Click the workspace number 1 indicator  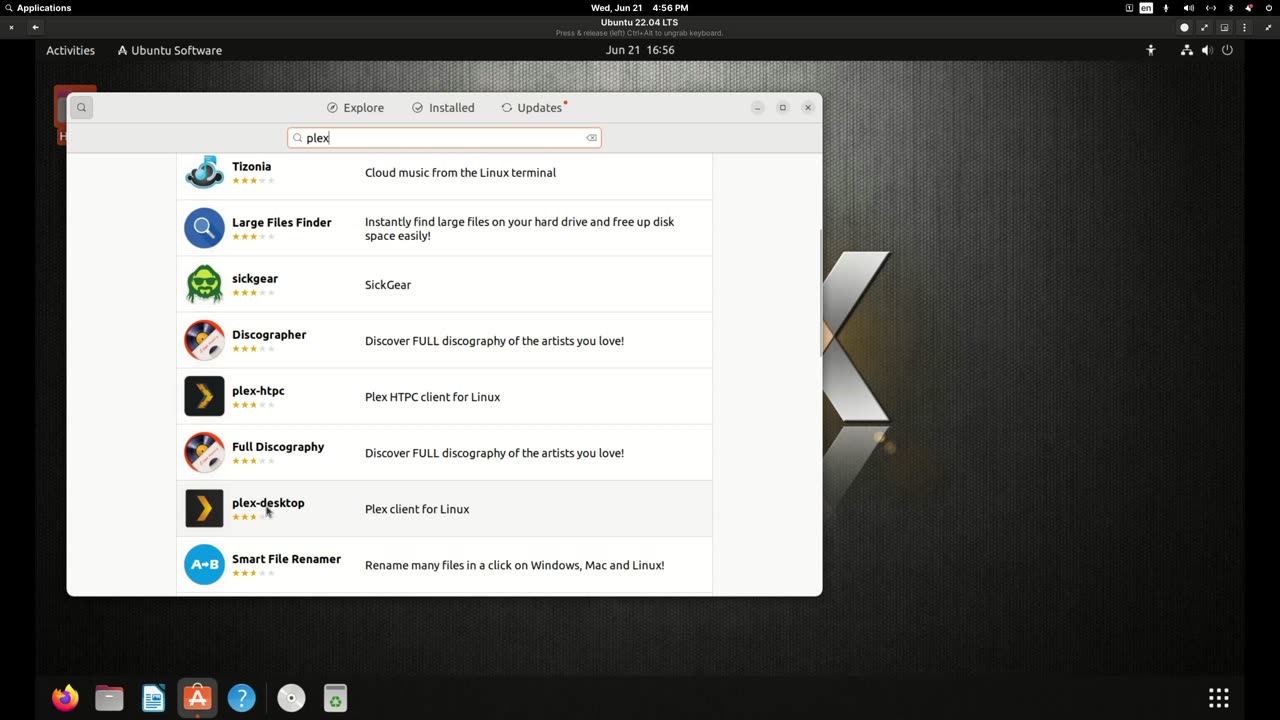(1129, 8)
